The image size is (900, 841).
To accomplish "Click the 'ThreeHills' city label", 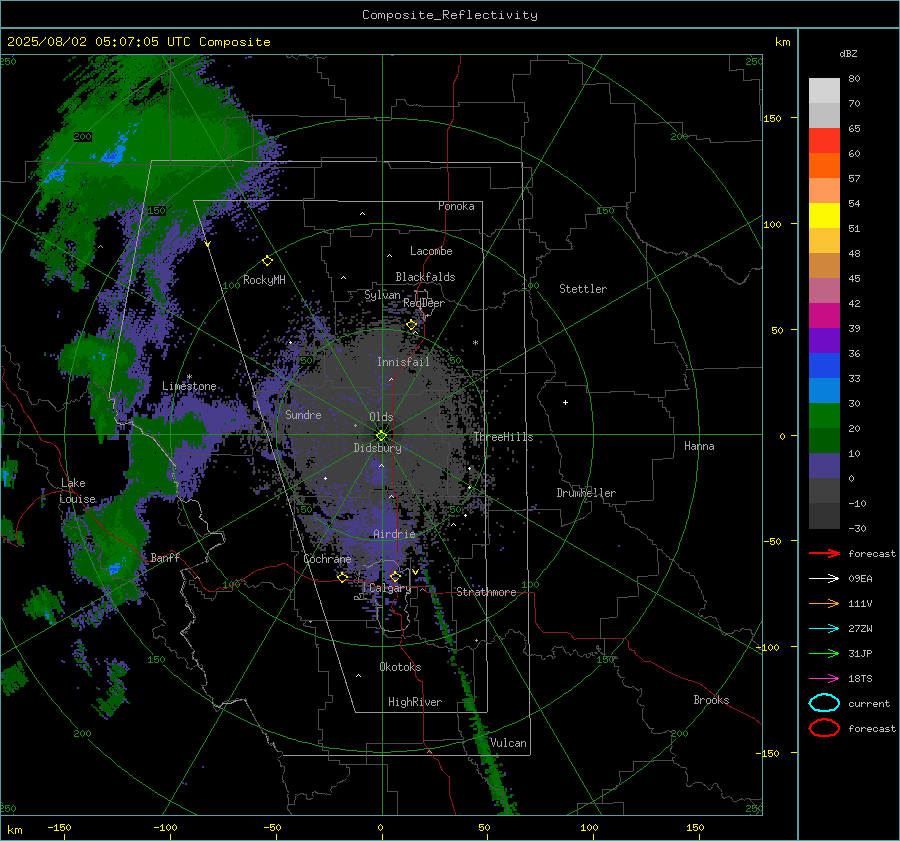I will 503,437.
